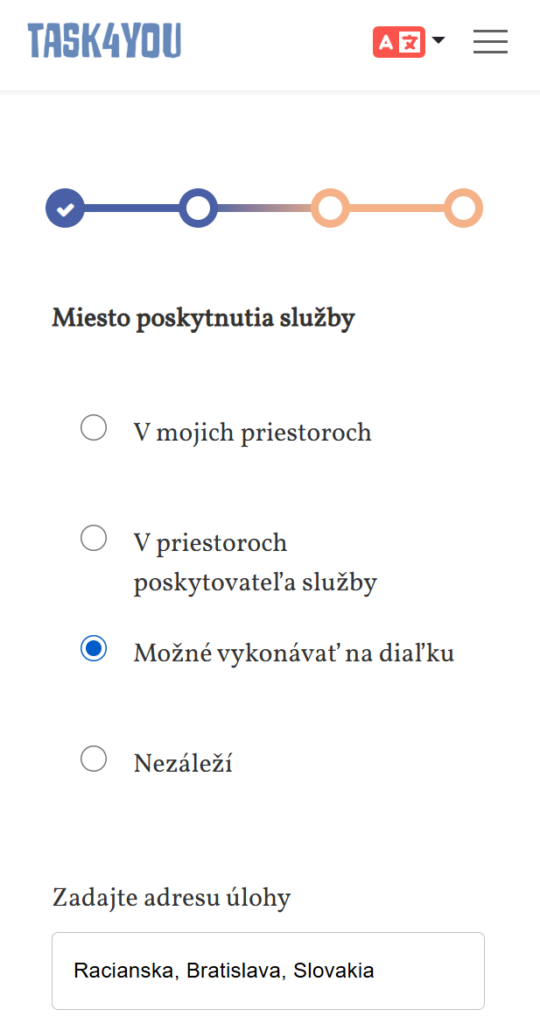Click the 'V mojich priestoroch' label text
This screenshot has height=1024, width=540.
pos(253,432)
